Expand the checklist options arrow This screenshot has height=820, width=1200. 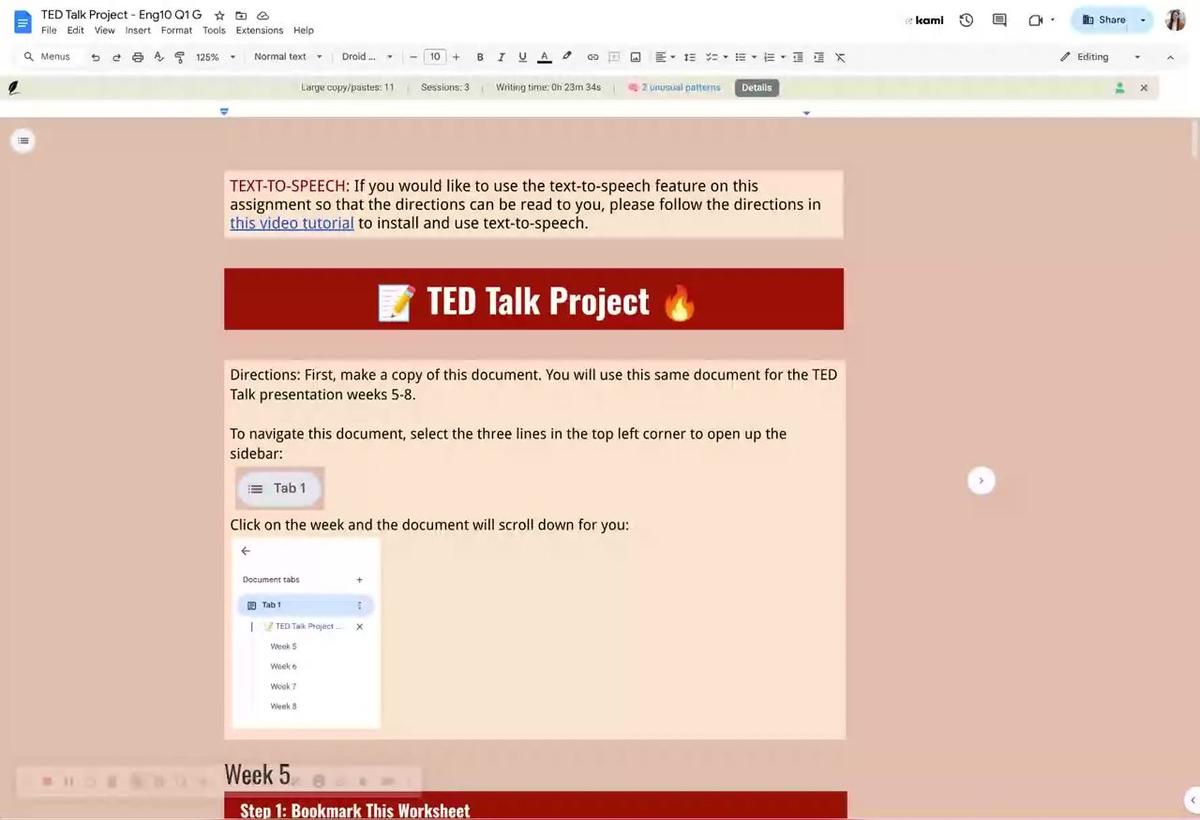point(725,57)
